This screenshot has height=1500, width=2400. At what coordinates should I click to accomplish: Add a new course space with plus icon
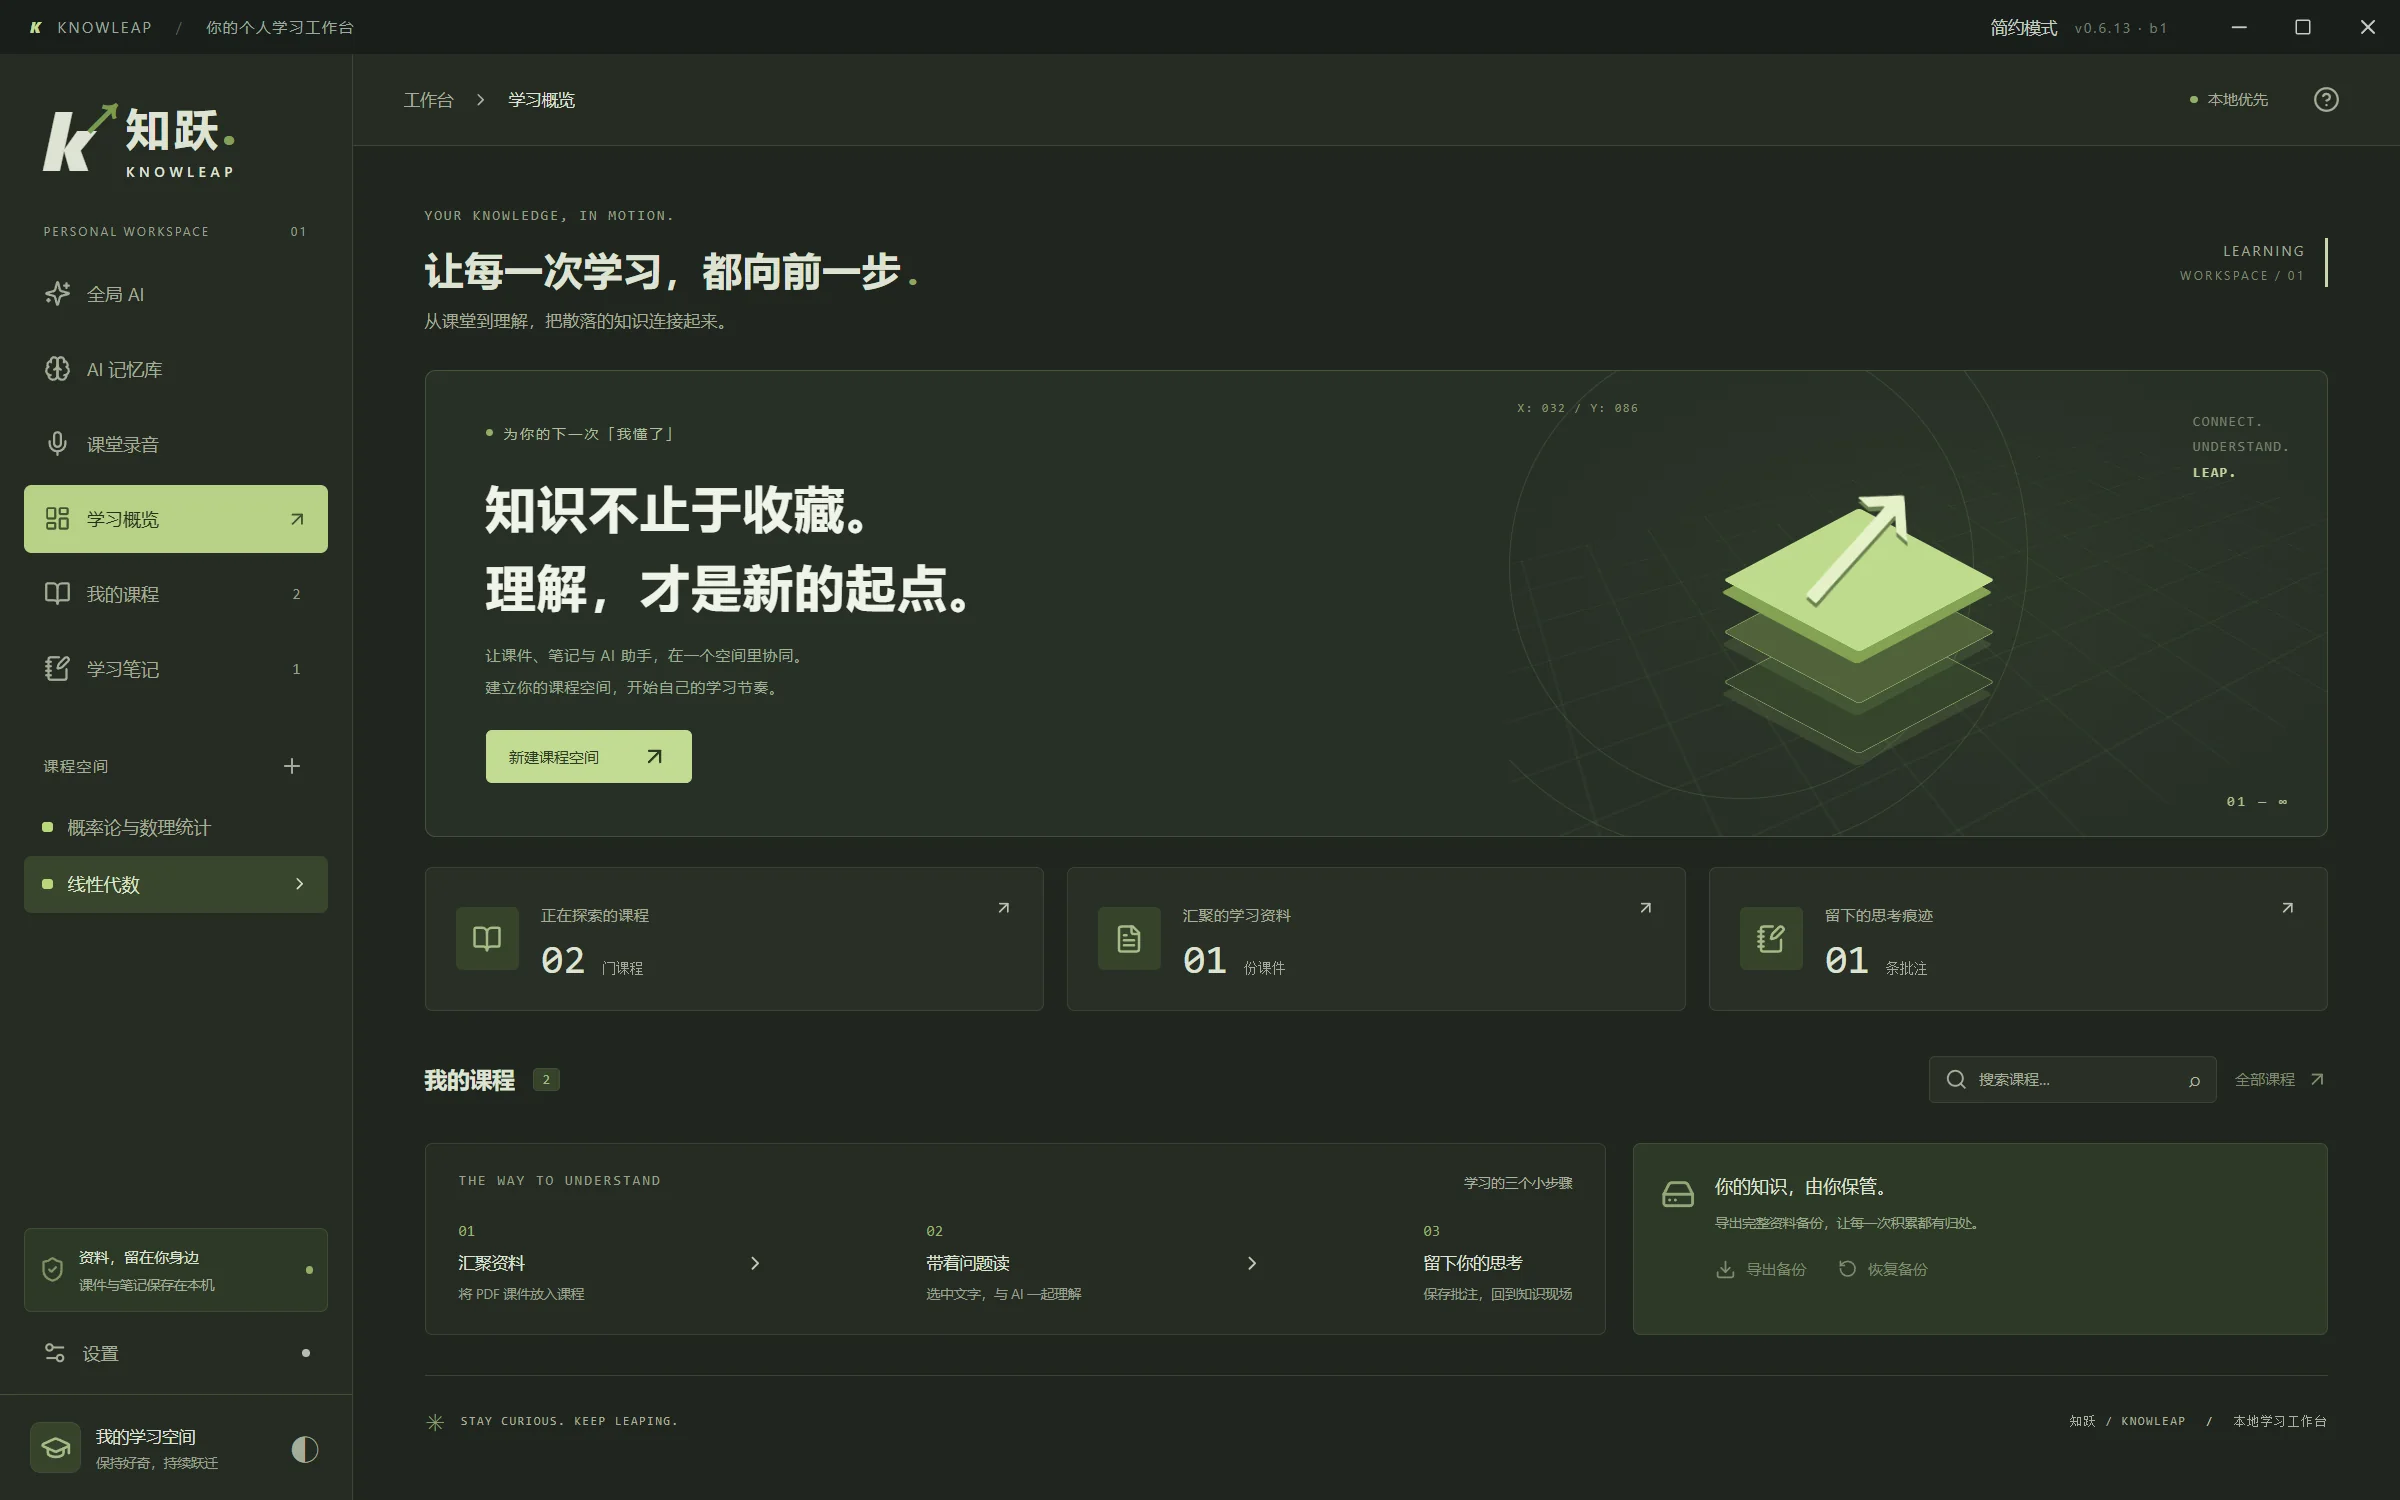point(292,766)
